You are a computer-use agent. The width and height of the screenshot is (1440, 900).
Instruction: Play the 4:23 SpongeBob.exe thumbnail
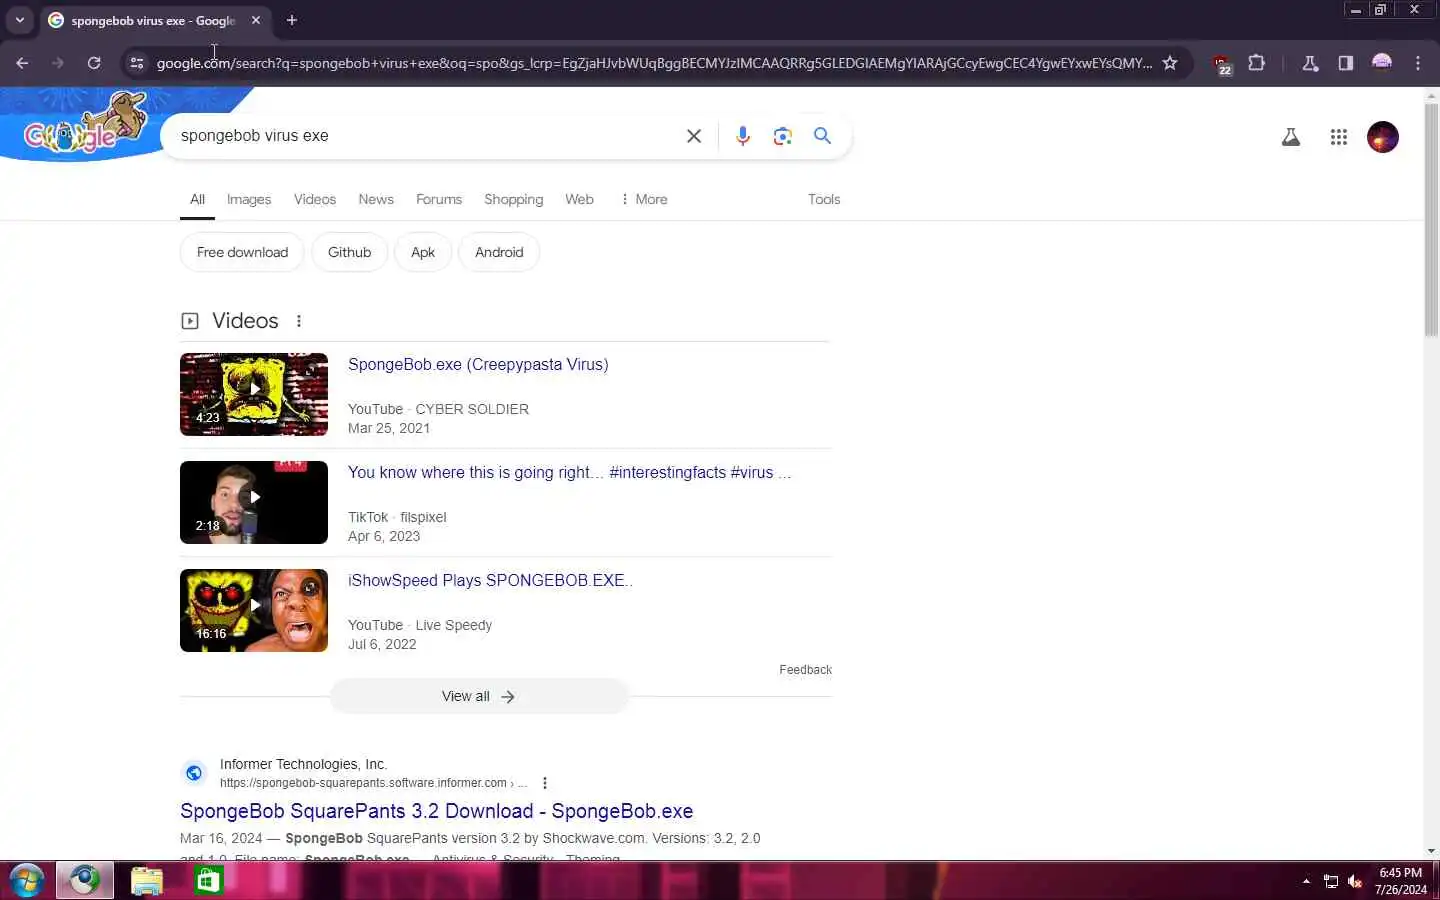click(254, 394)
